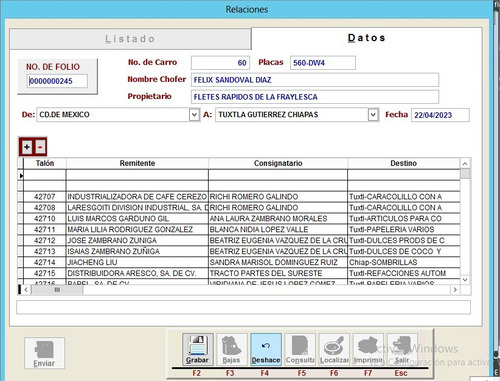
Task: Open the Consulta document button
Action: pyautogui.click(x=300, y=349)
